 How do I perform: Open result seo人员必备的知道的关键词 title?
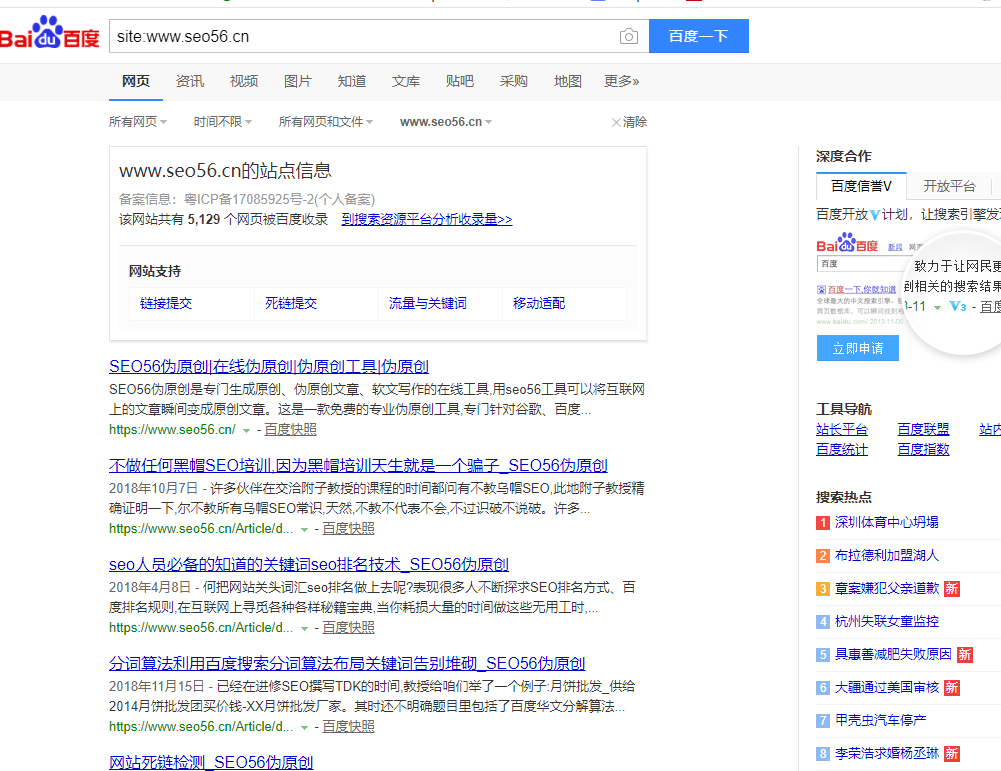309,564
